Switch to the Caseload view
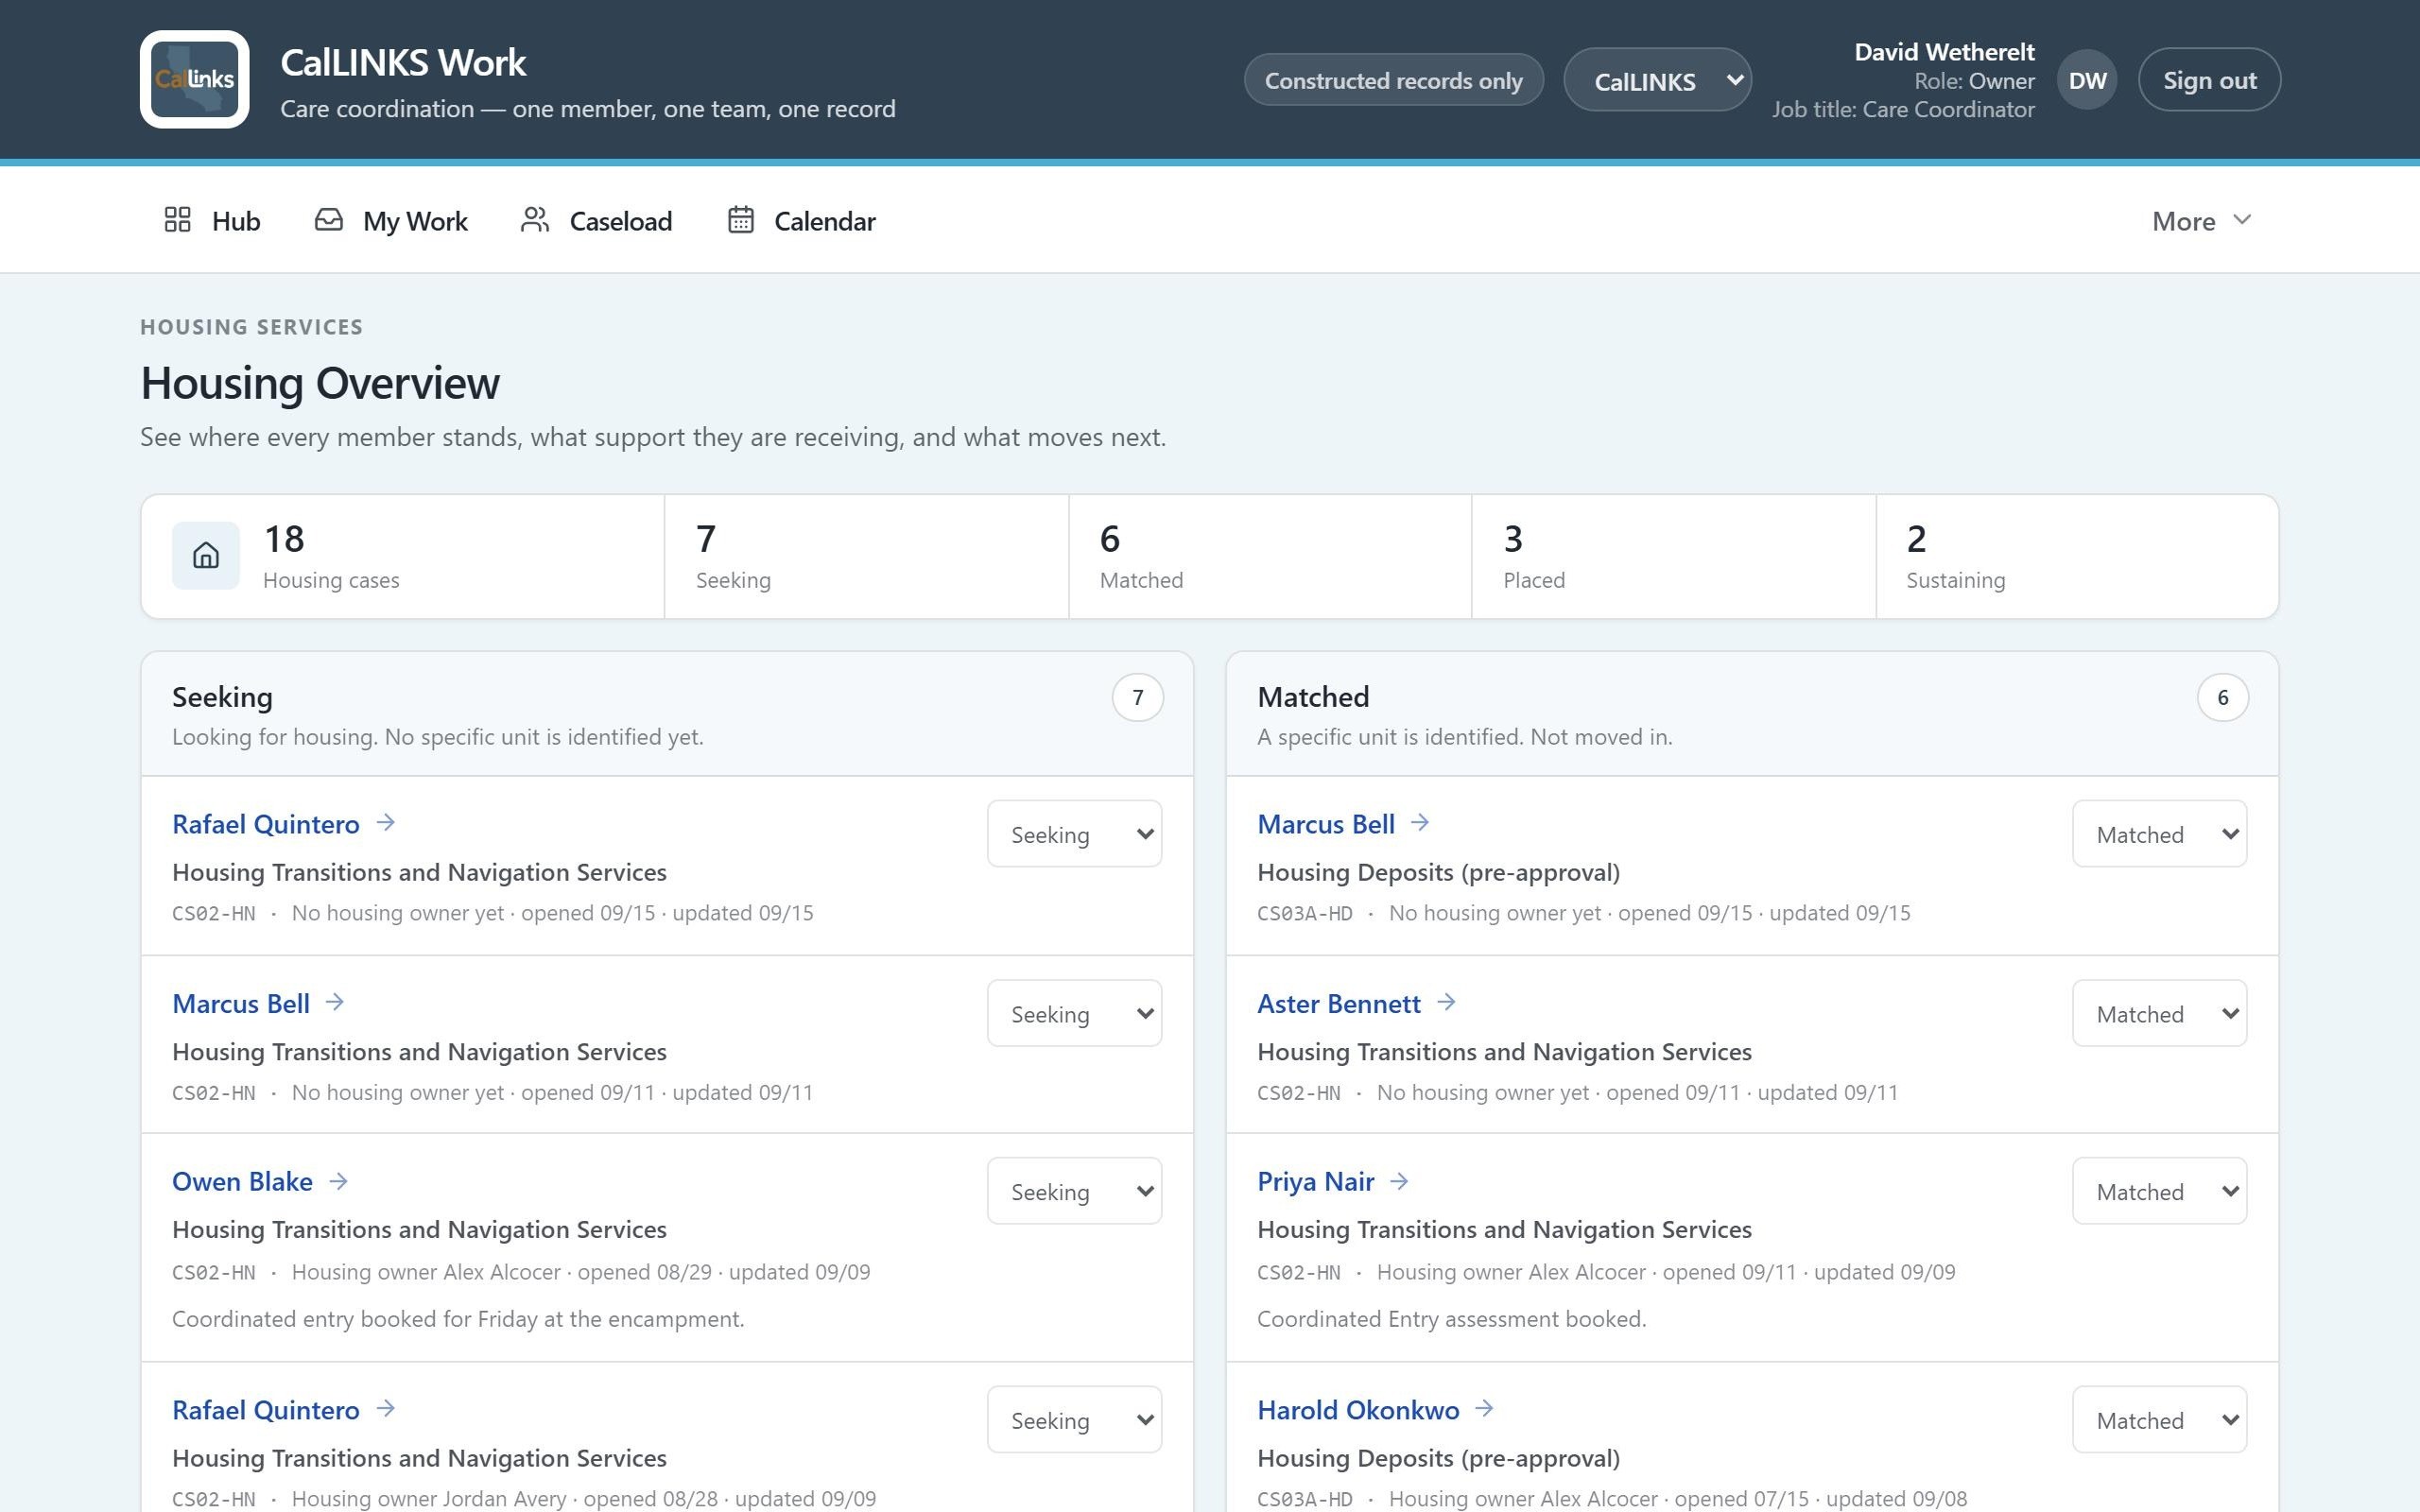 point(597,221)
